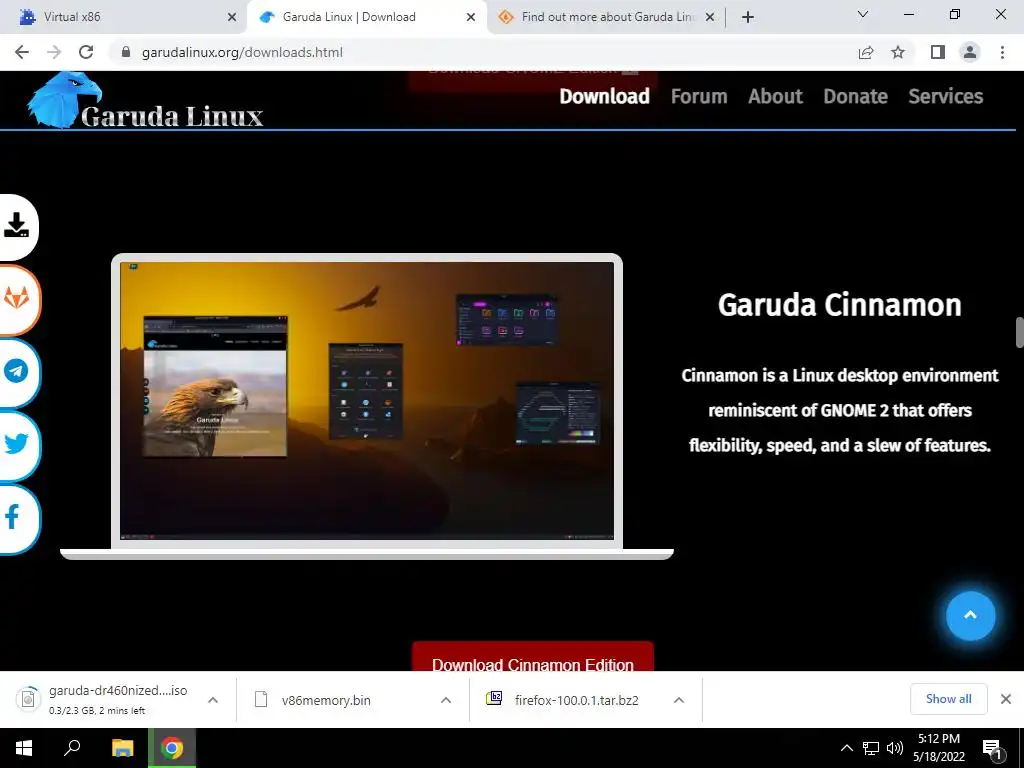This screenshot has width=1024, height=768.
Task: Open the taskbar volume control
Action: tap(895, 748)
